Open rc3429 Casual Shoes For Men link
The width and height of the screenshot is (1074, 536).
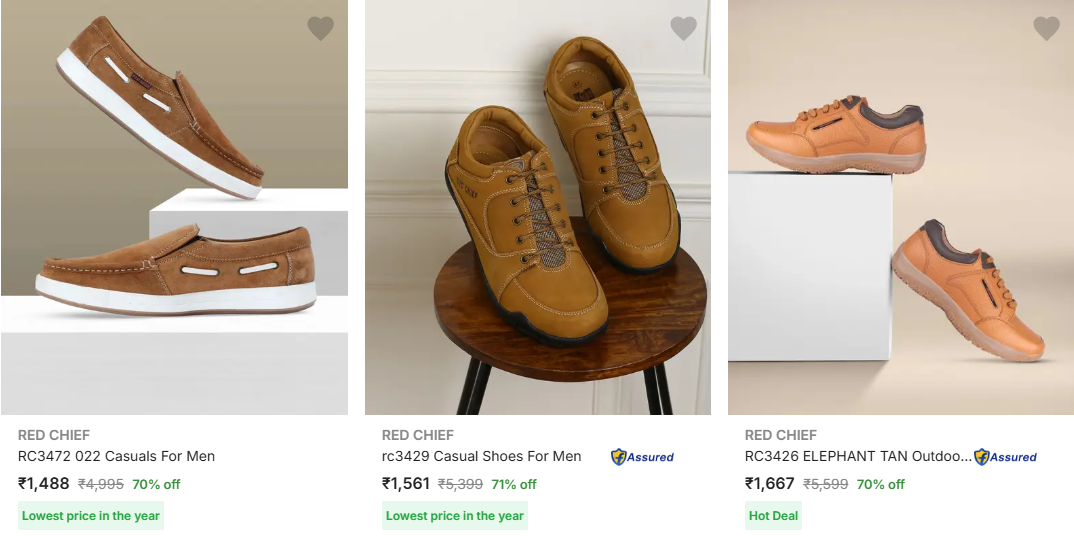[481, 456]
